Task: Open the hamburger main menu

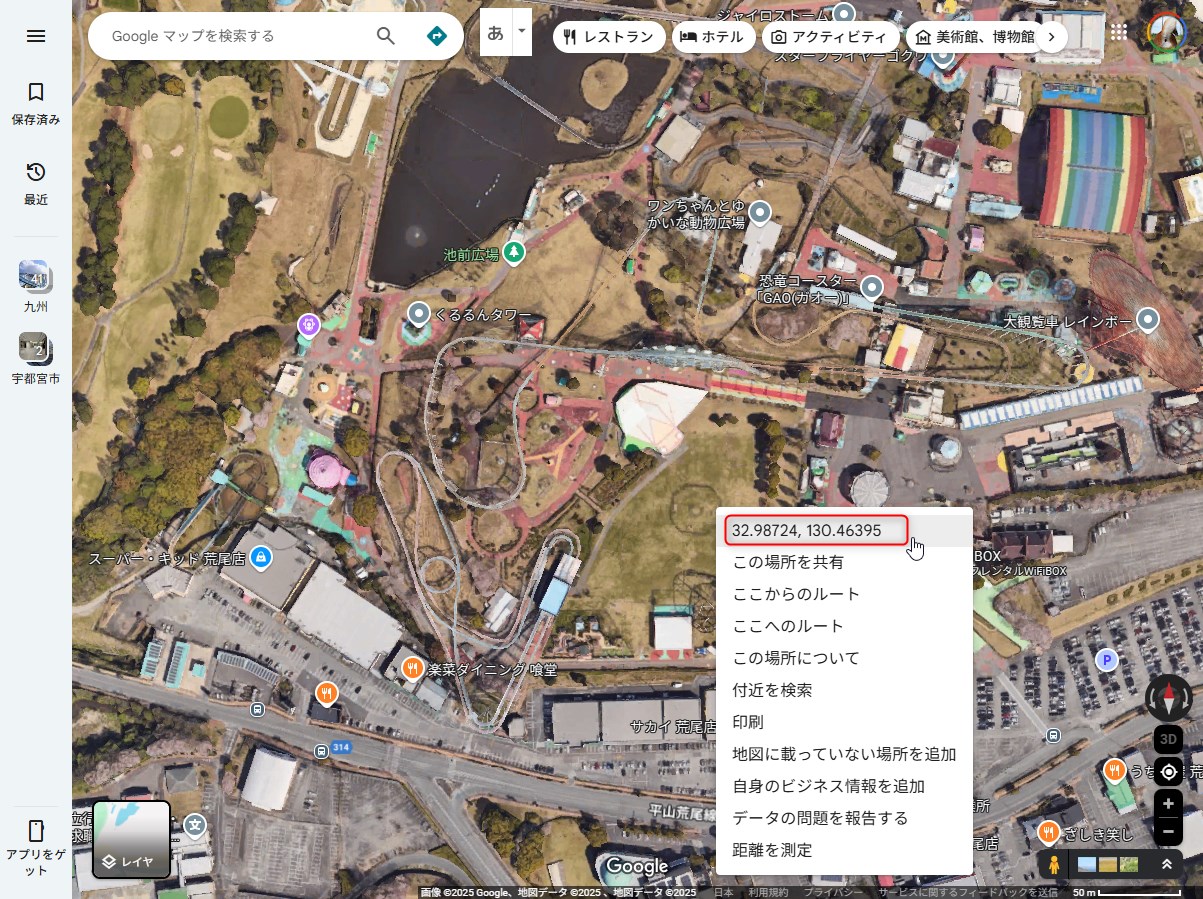Action: point(36,36)
